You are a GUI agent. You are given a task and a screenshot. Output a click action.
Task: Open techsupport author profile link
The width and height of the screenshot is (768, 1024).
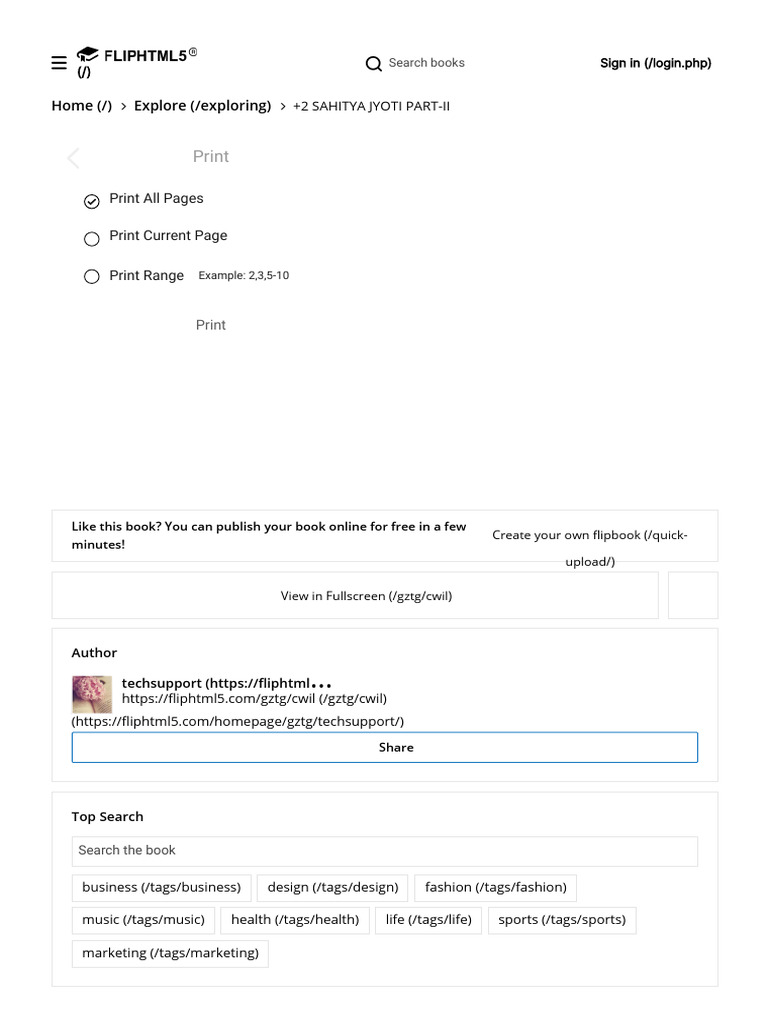227,684
